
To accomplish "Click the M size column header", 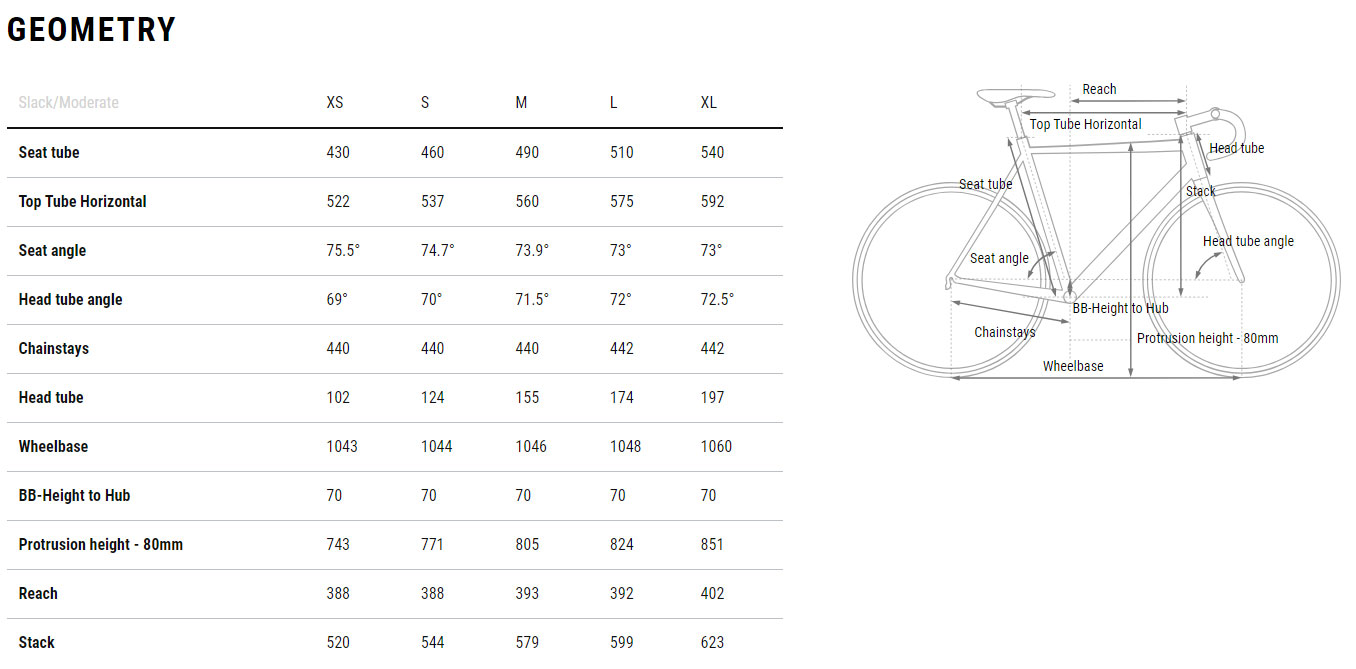I will coord(521,103).
